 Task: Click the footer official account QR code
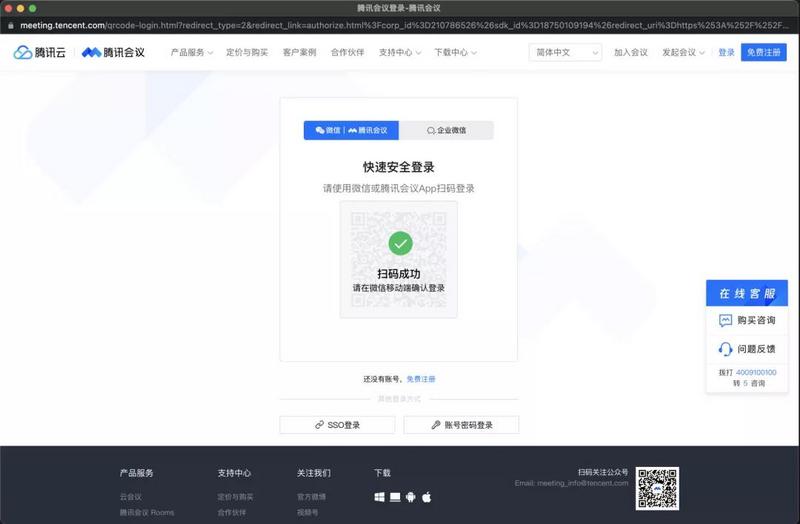coord(657,488)
